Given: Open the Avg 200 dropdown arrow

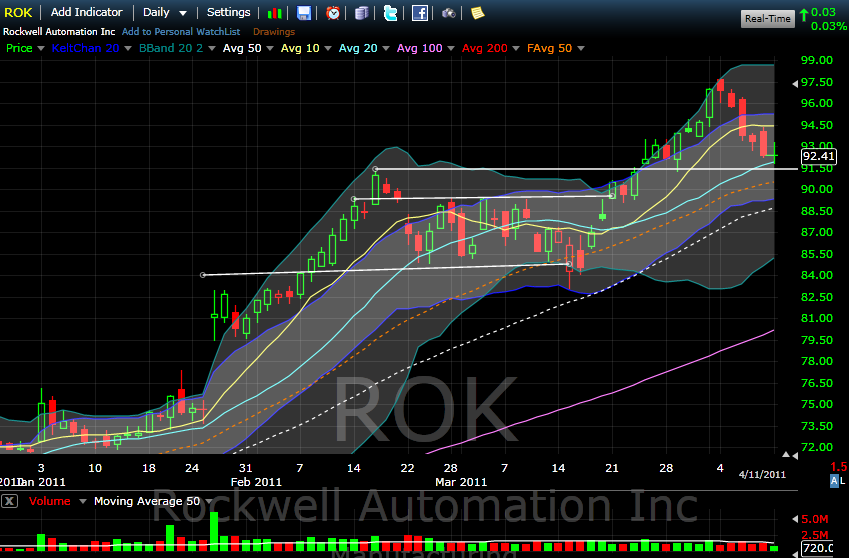Looking at the screenshot, I should click(x=515, y=49).
